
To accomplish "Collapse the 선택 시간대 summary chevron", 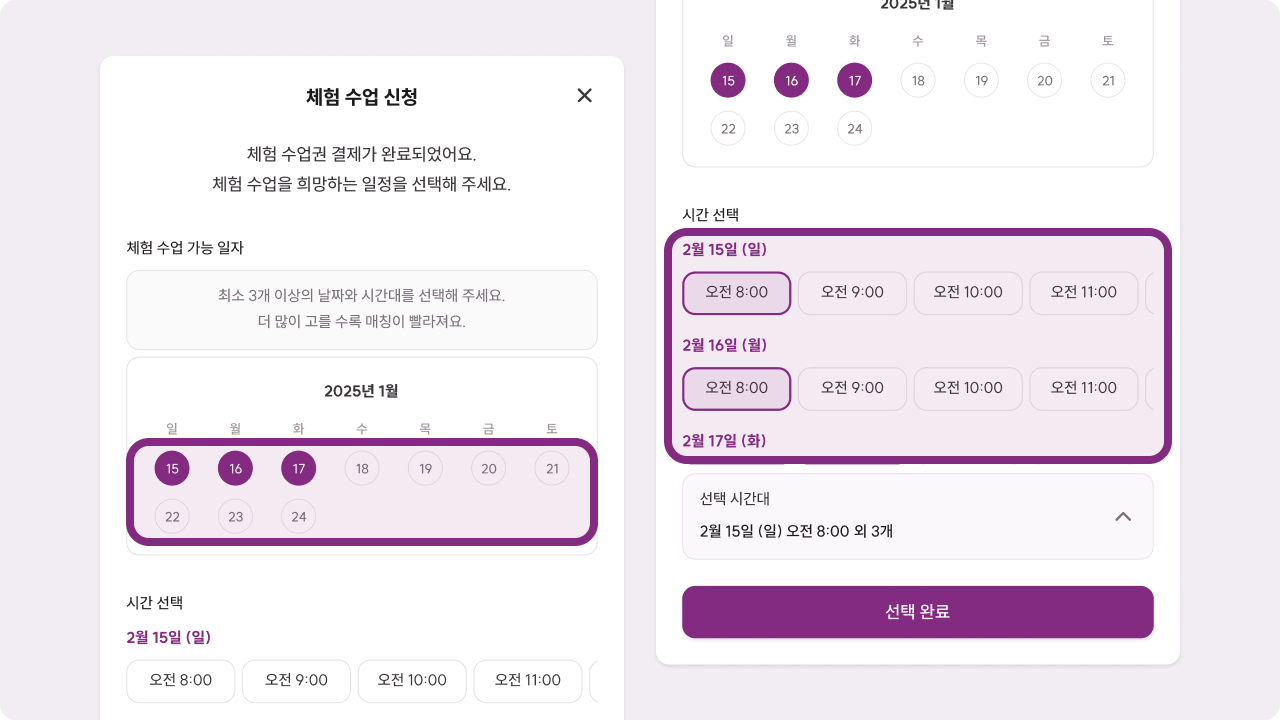I will click(1123, 516).
